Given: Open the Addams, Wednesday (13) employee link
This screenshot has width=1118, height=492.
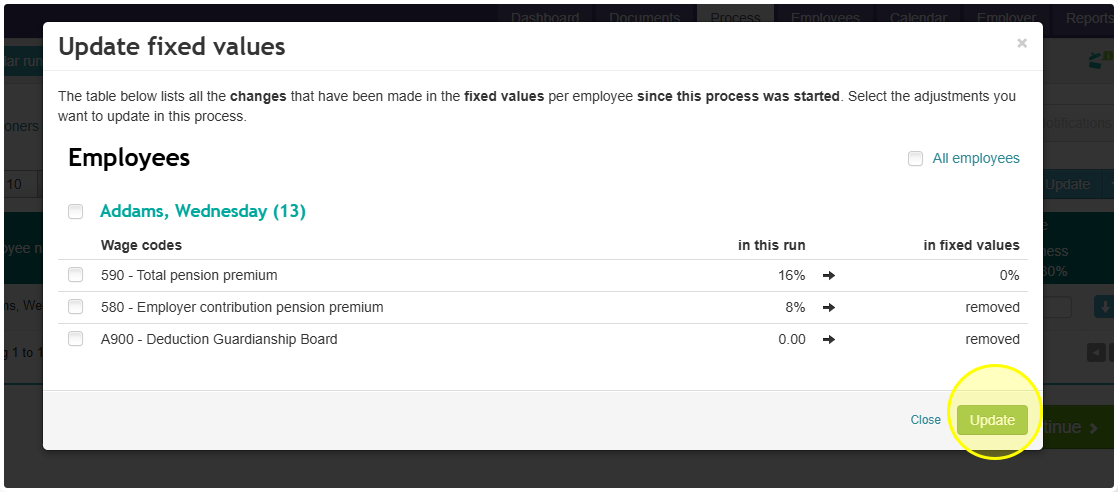Looking at the screenshot, I should [x=203, y=211].
